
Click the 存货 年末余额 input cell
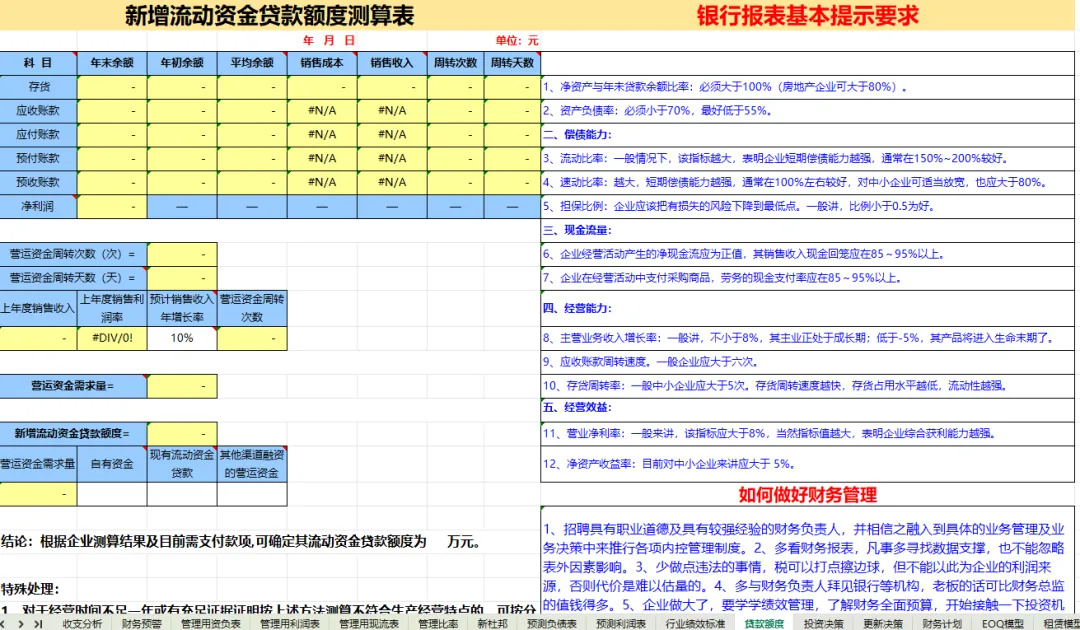click(112, 87)
